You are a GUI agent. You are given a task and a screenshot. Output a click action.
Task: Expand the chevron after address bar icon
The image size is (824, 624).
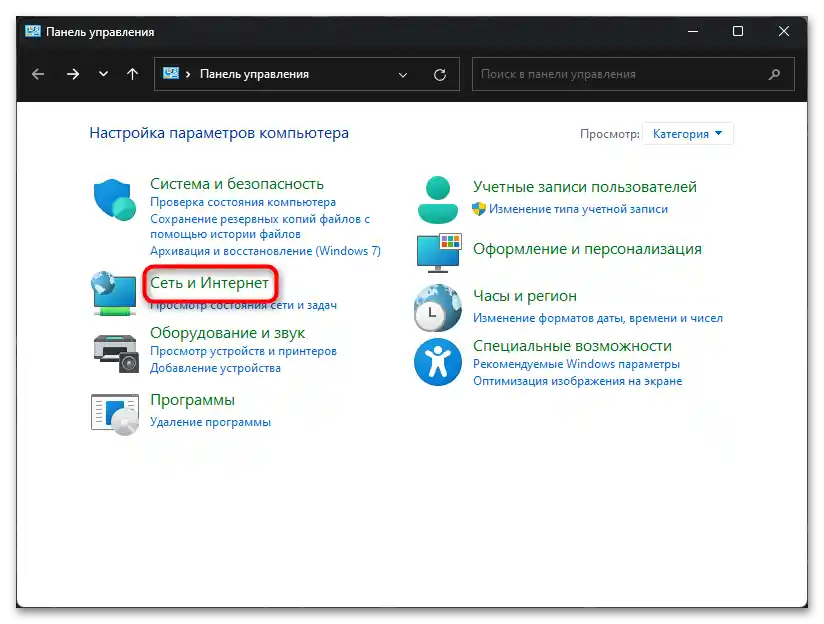188,74
